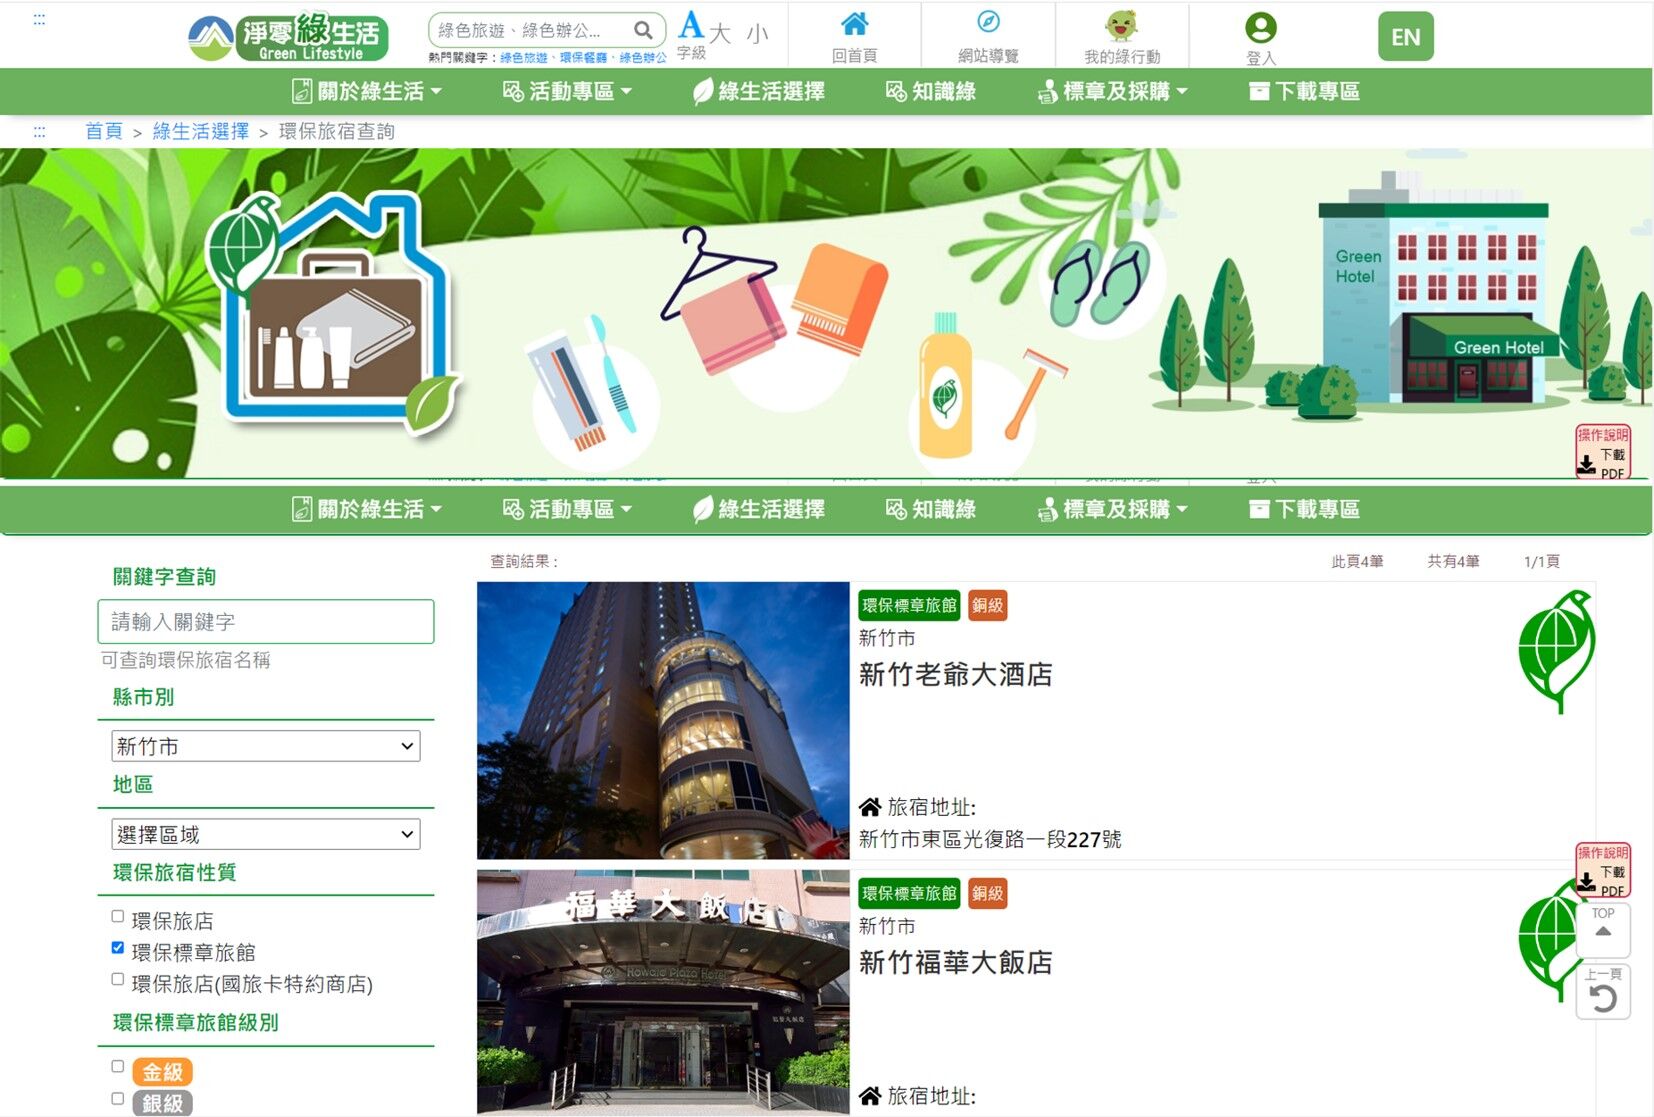Open the 新竹福華大飯店 photo thumbnail
This screenshot has height=1117, width=1654.
coord(663,992)
